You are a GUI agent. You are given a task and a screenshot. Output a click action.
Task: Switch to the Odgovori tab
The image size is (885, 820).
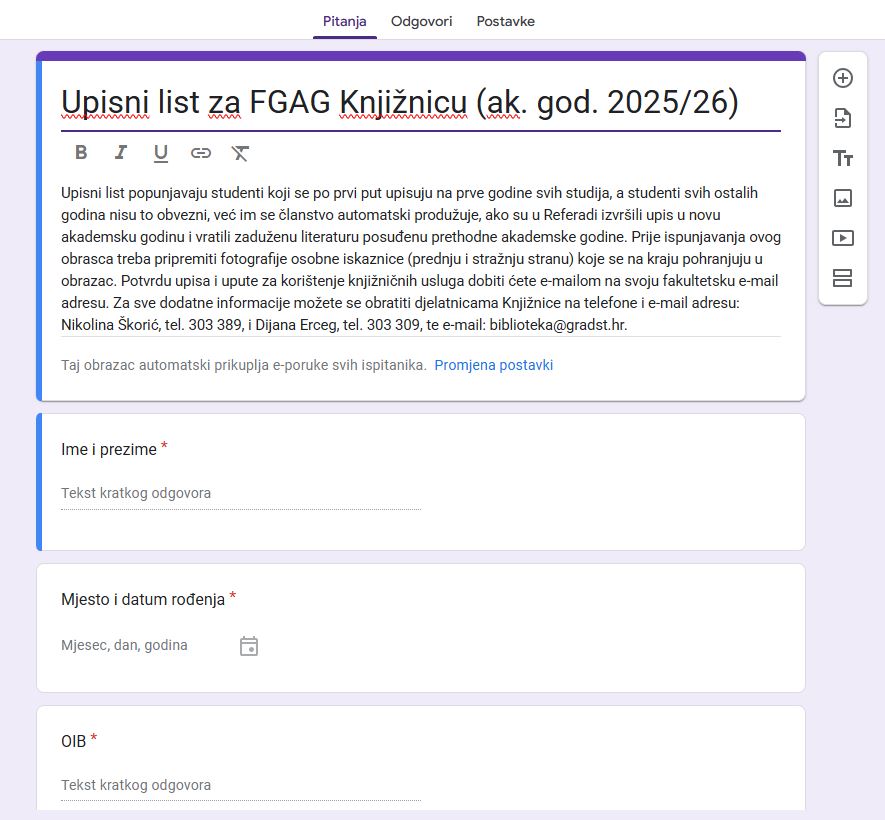(421, 21)
